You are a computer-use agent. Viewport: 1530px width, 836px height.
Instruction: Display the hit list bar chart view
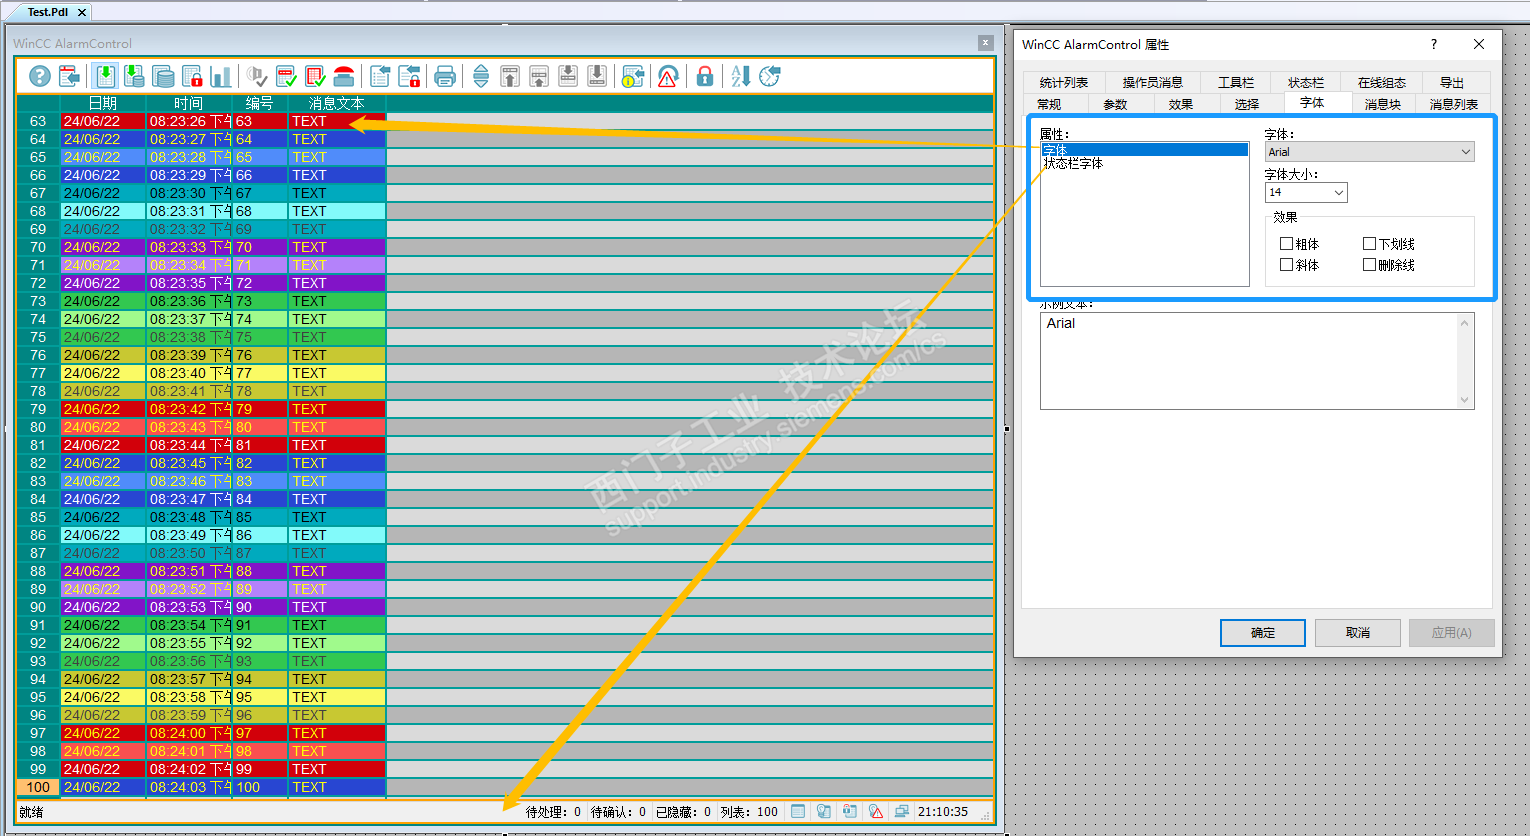221,76
